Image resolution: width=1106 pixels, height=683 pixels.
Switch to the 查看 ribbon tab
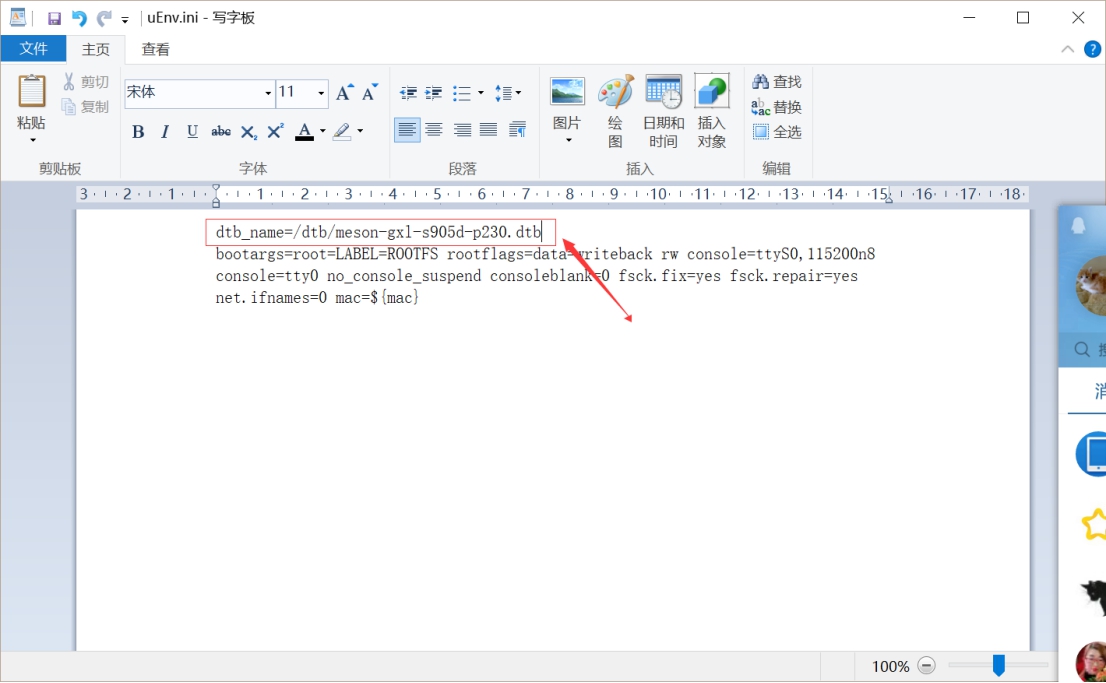(155, 49)
